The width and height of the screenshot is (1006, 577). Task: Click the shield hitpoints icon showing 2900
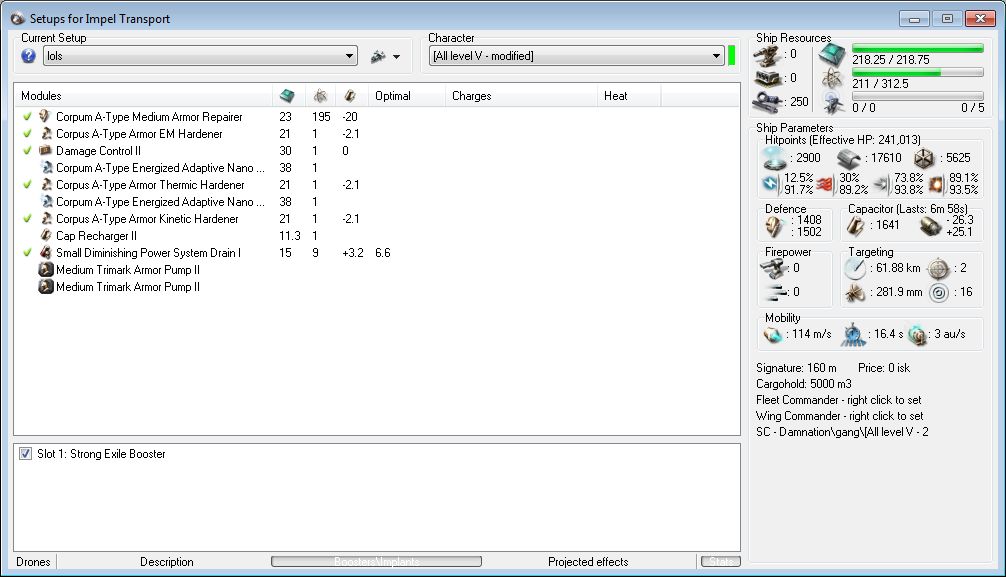coord(774,158)
